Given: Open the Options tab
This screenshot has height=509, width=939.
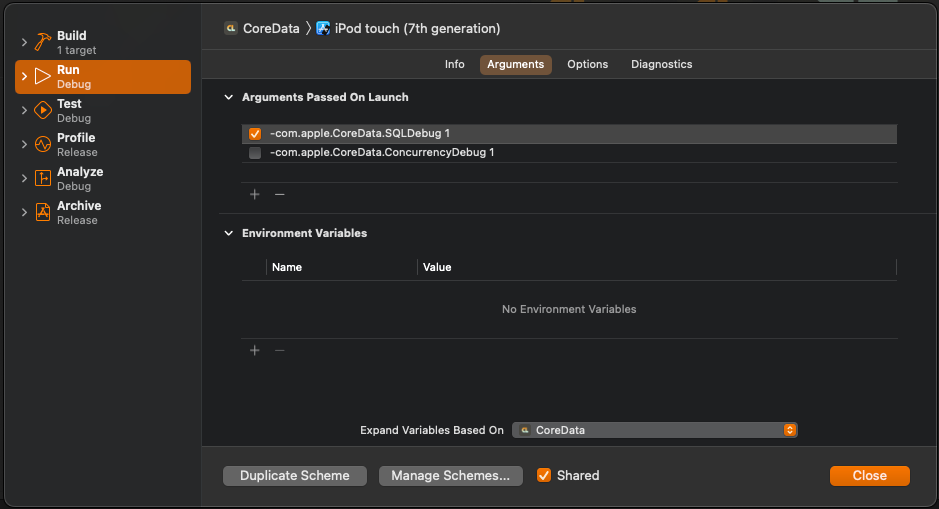Looking at the screenshot, I should click(587, 64).
